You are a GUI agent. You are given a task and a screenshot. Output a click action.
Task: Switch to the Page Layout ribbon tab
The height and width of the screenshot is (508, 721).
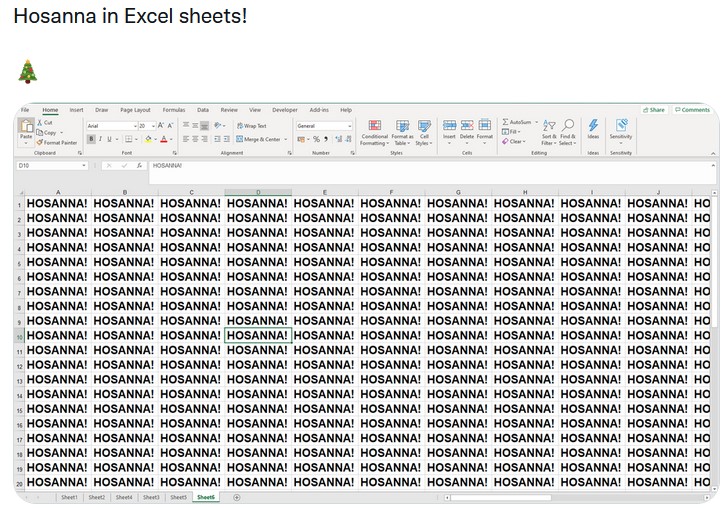click(135, 110)
